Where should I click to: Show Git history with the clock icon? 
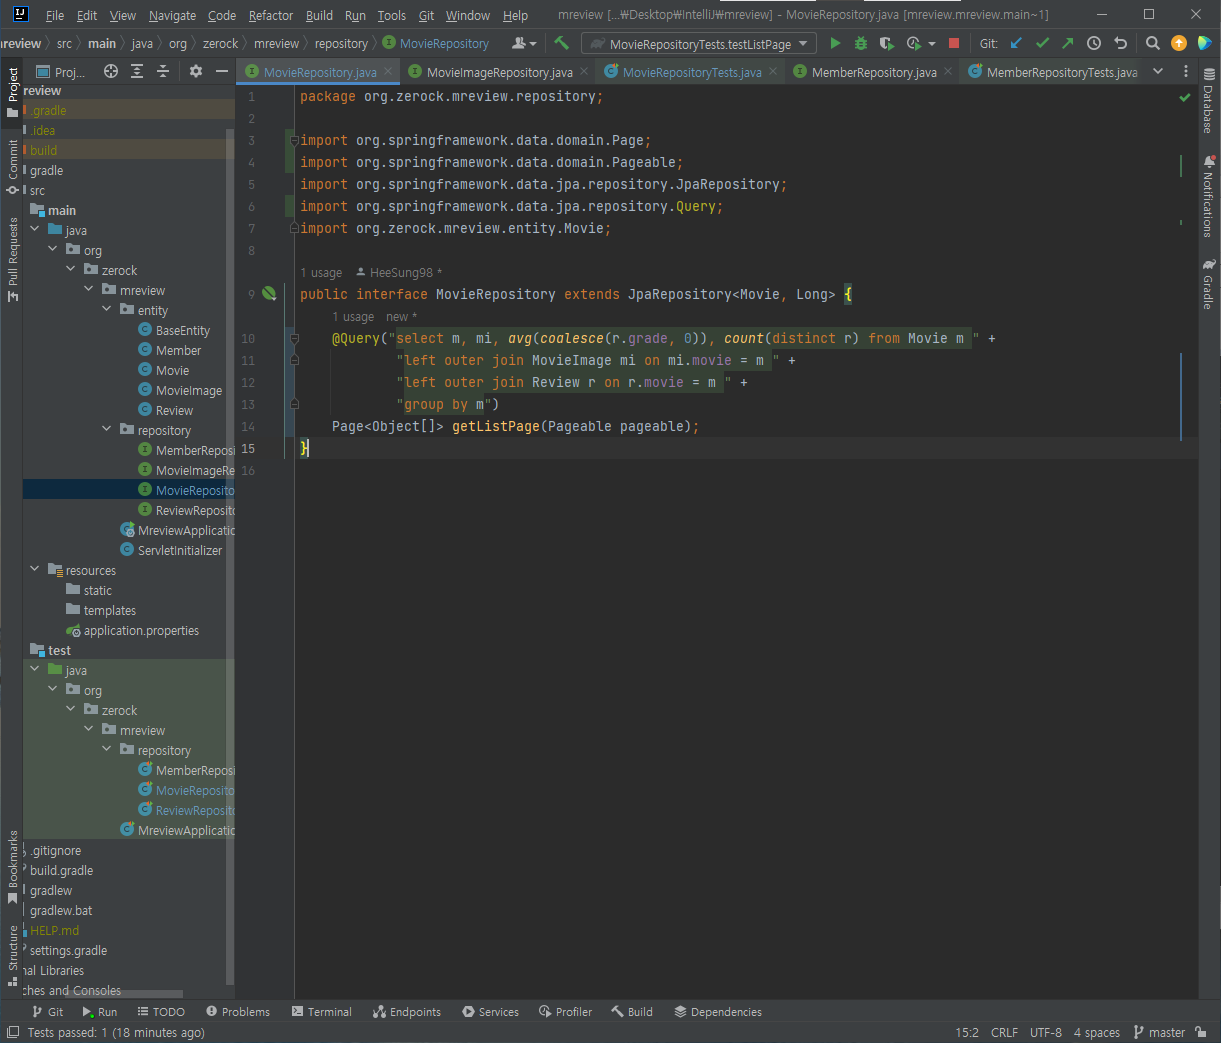coord(1094,43)
